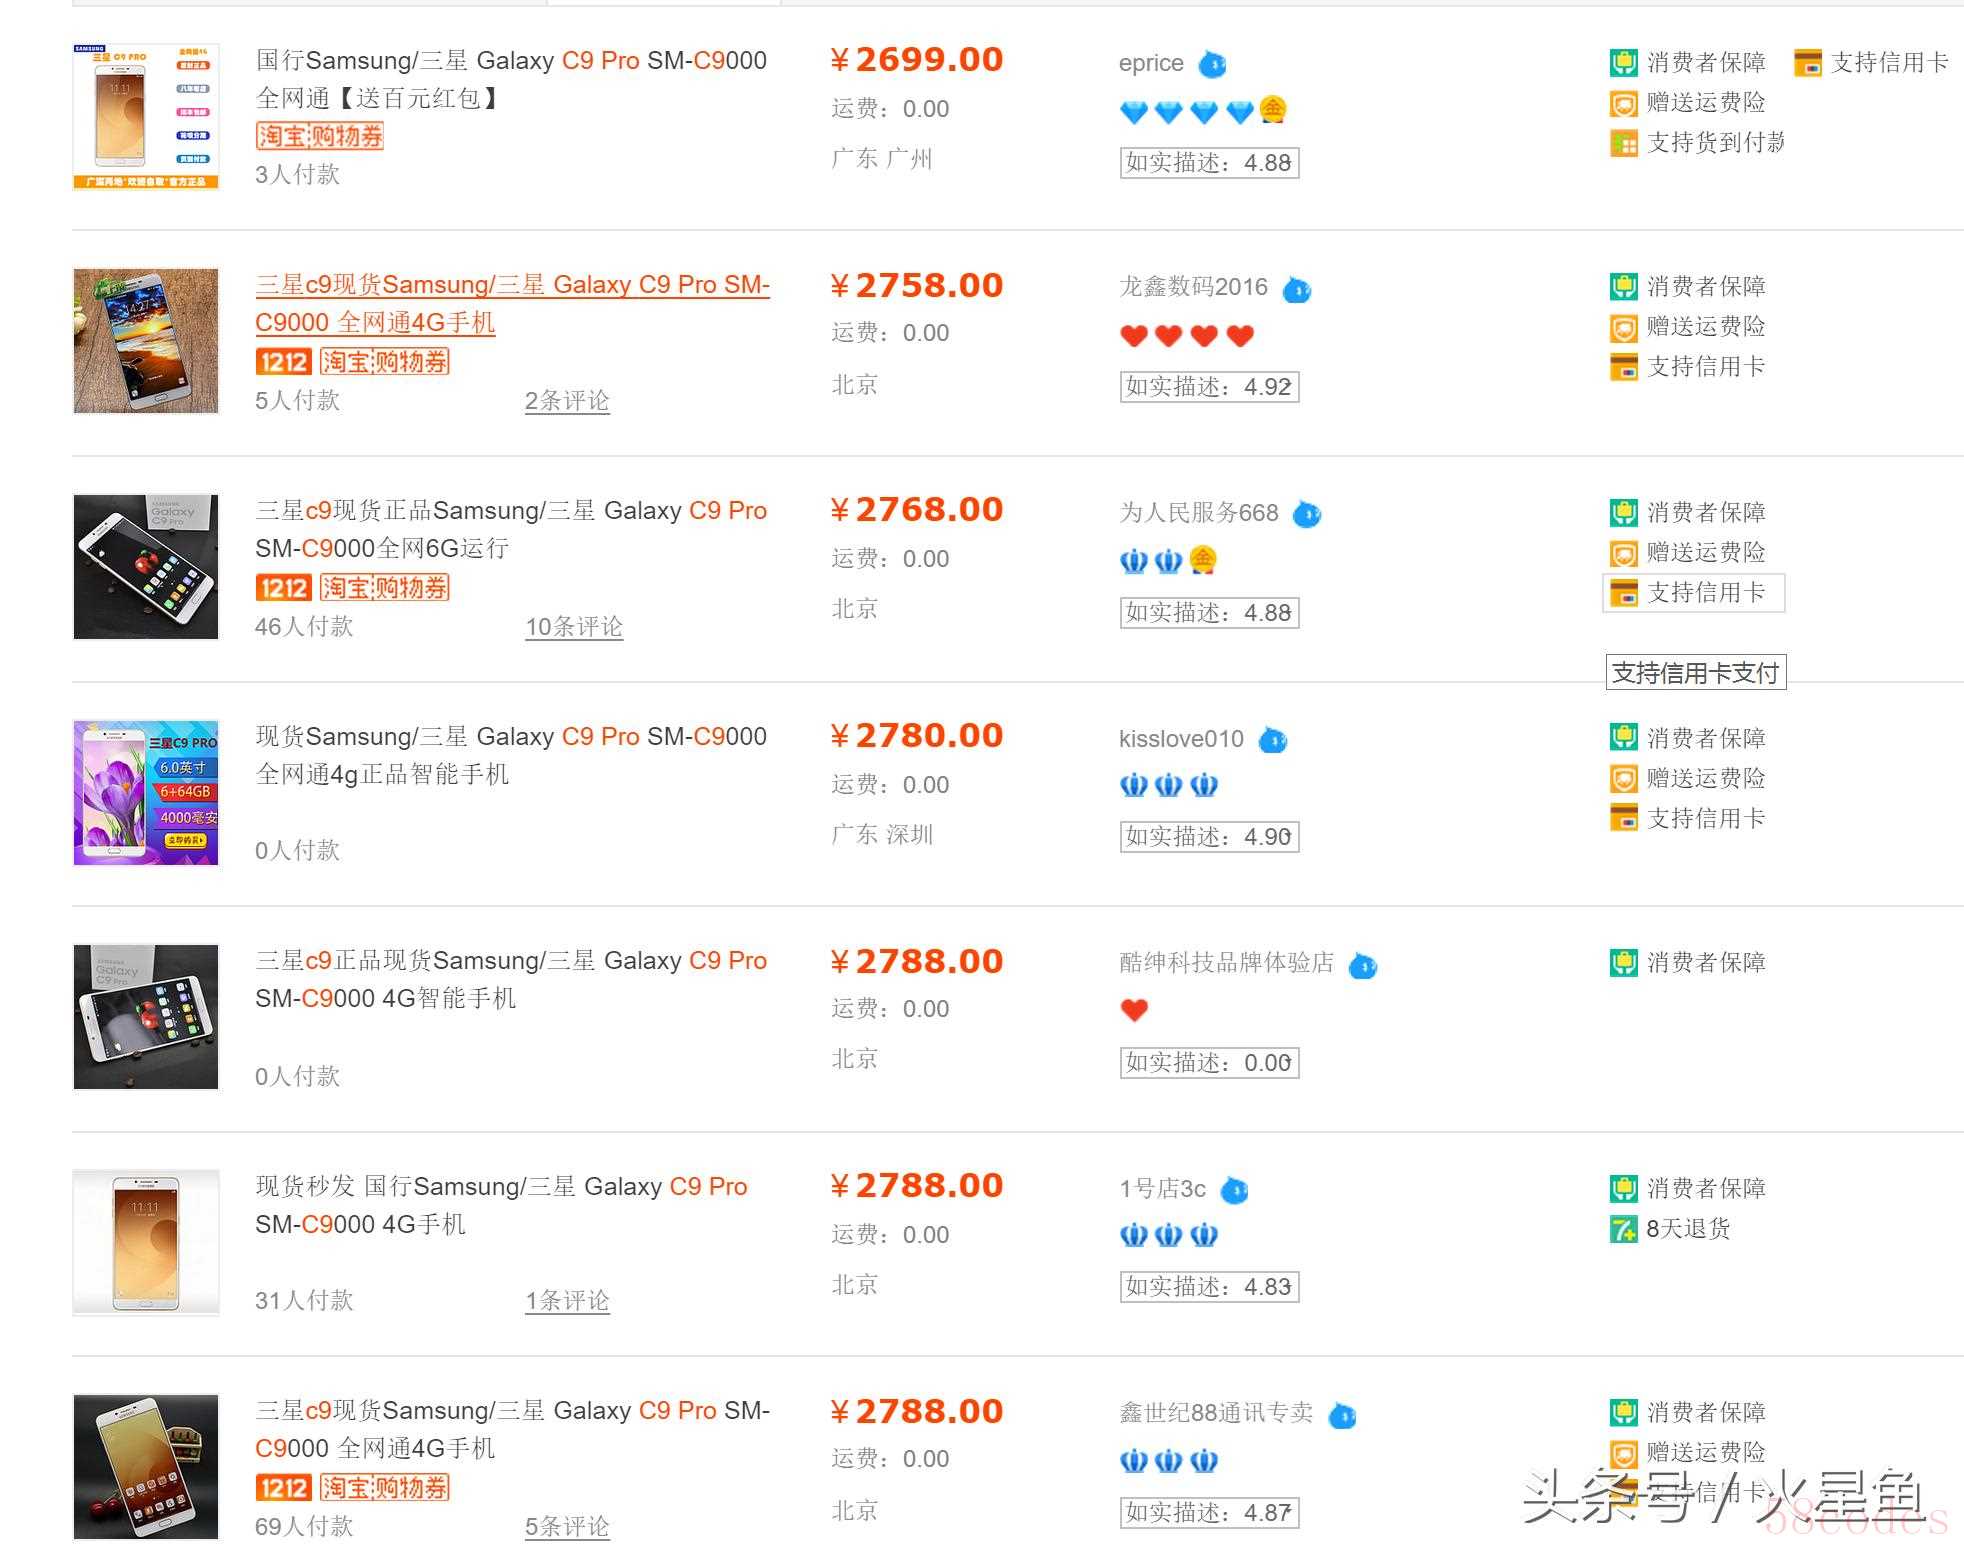This screenshot has width=1964, height=1547.
Task: Click the 8天退货 green icon
Action: [x=1623, y=1229]
